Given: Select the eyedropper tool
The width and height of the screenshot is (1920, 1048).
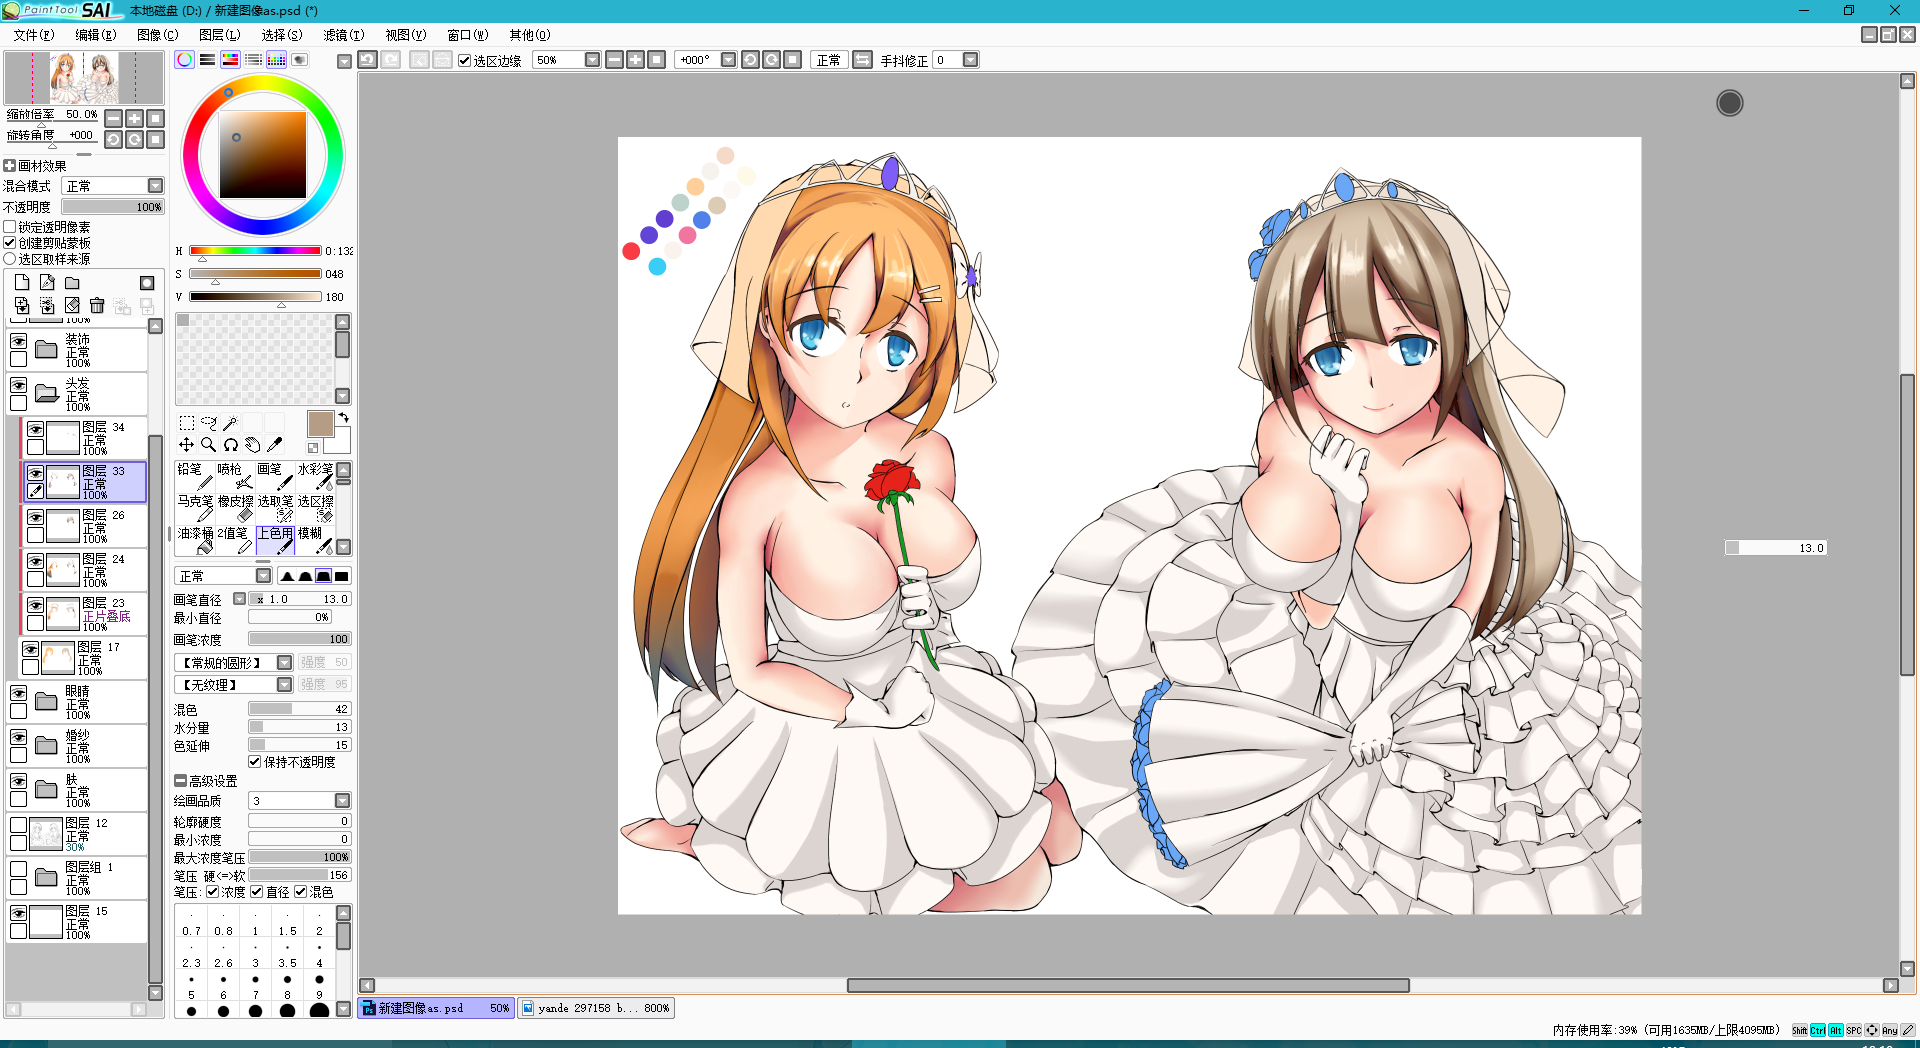Looking at the screenshot, I should 274,445.
